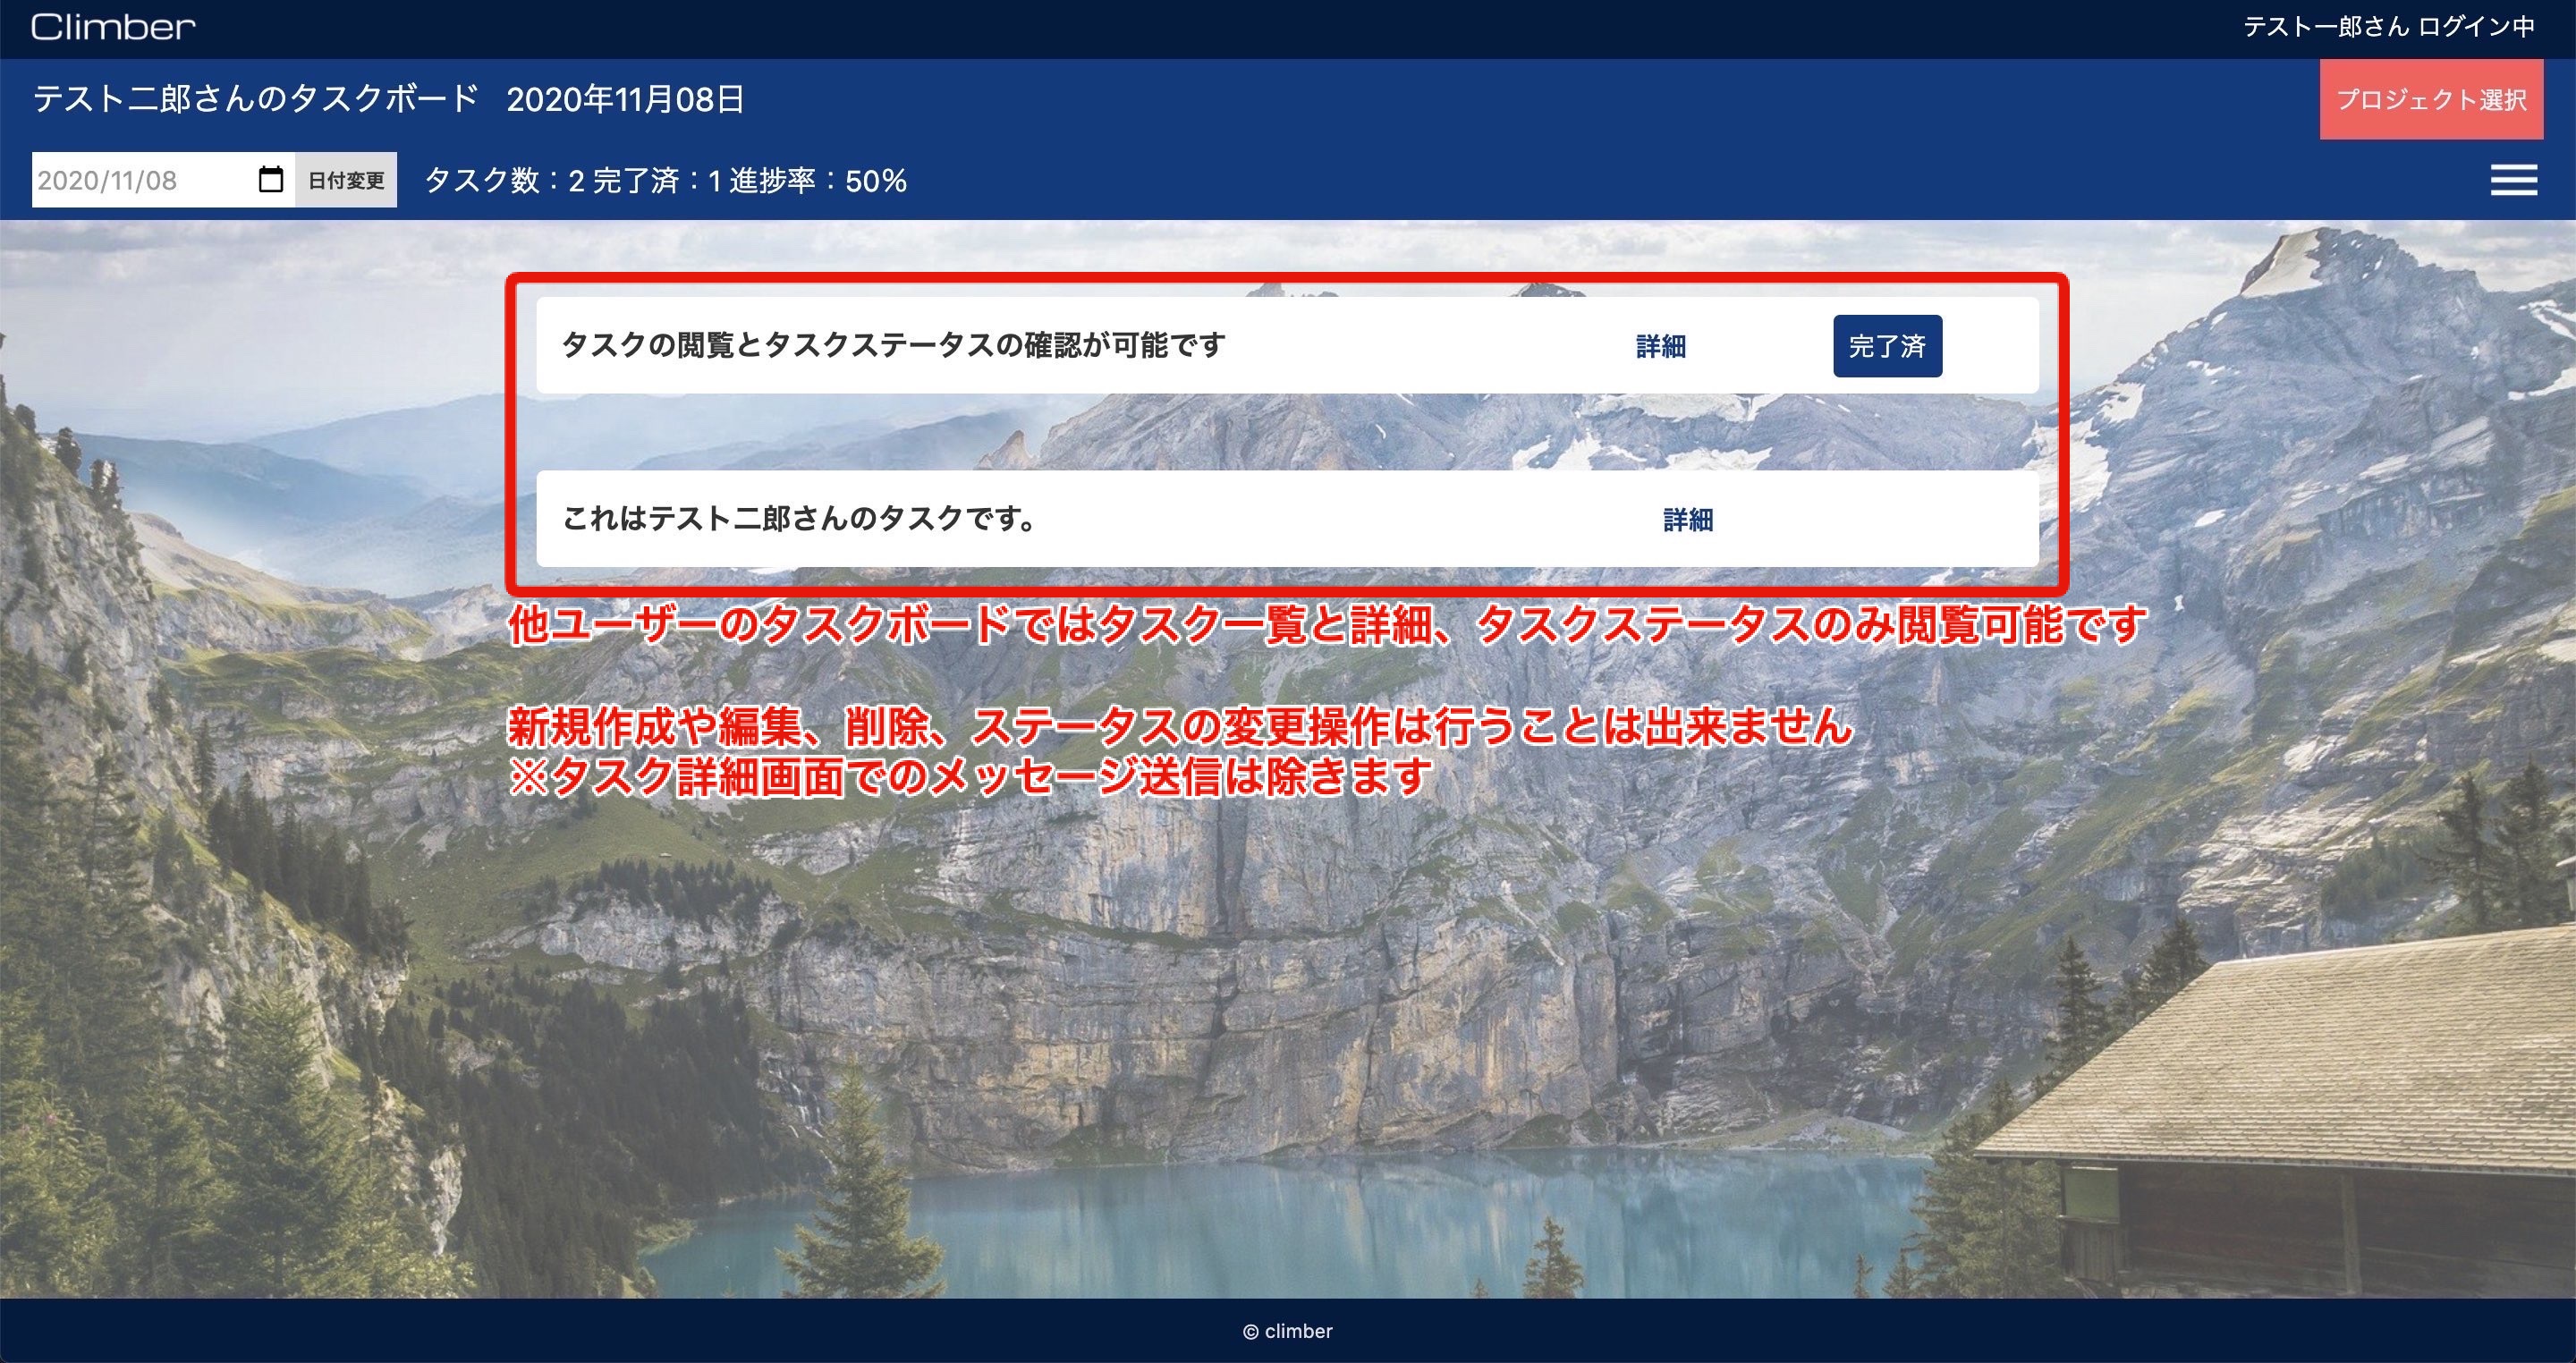Open 詳細 for テスト二郎さんのタスク
Image resolution: width=2576 pixels, height=1363 pixels.
click(x=1686, y=520)
